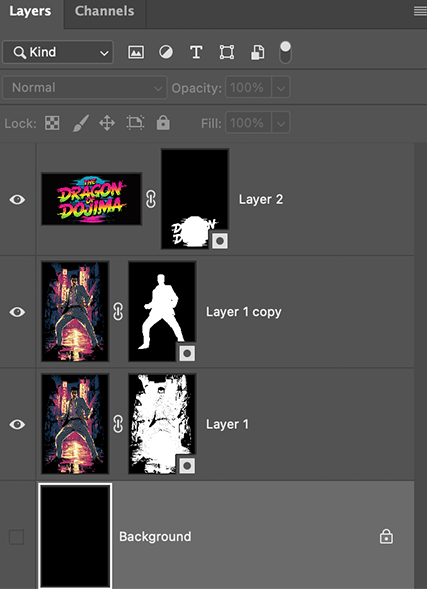Screen dimensions: 427x589
Task: Lock position move icon
Action: click(x=107, y=123)
